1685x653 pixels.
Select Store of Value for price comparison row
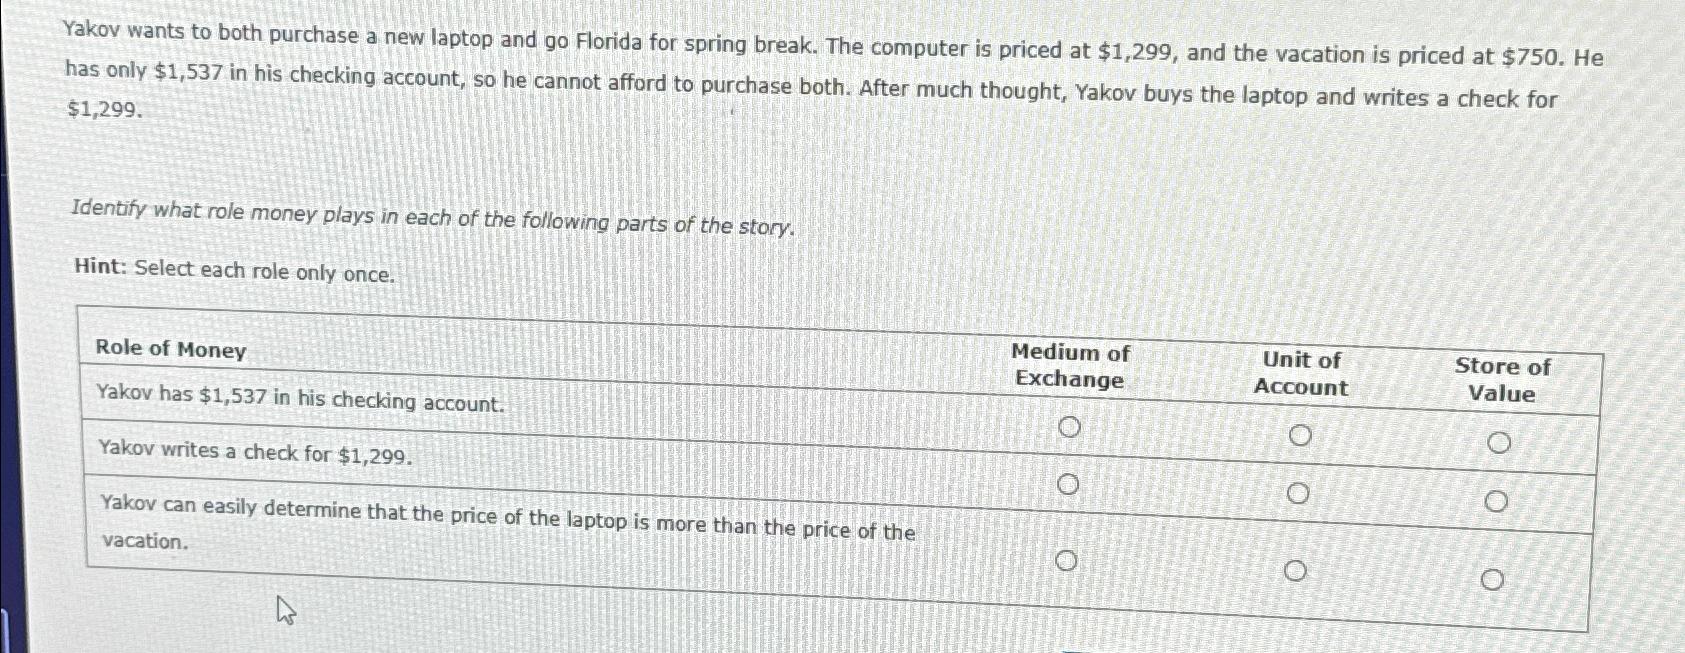tap(1494, 578)
